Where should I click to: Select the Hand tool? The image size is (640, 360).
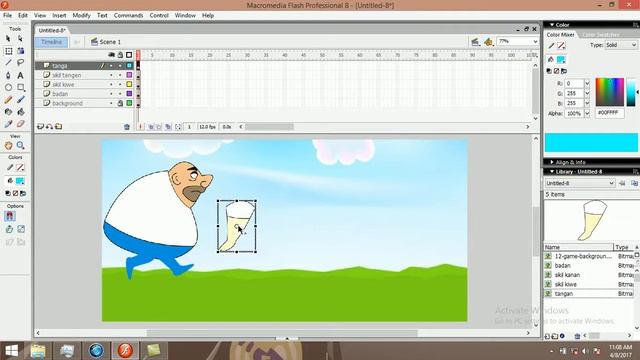click(x=8, y=145)
